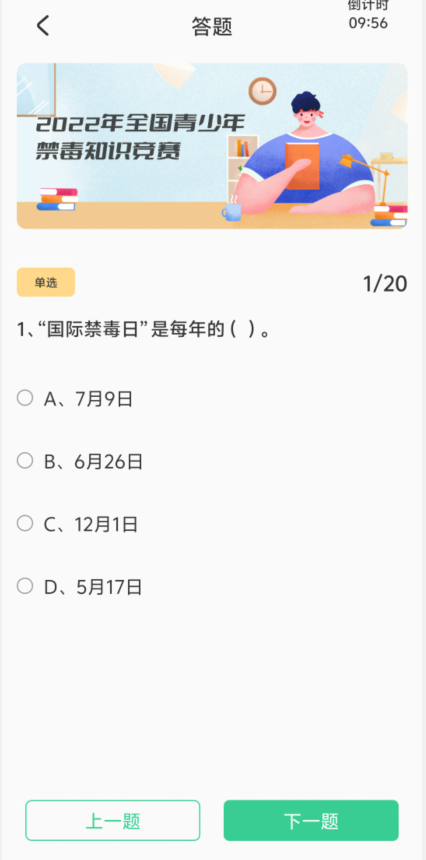
Task: Tap the 1/20 question progress counter
Action: pos(385,284)
